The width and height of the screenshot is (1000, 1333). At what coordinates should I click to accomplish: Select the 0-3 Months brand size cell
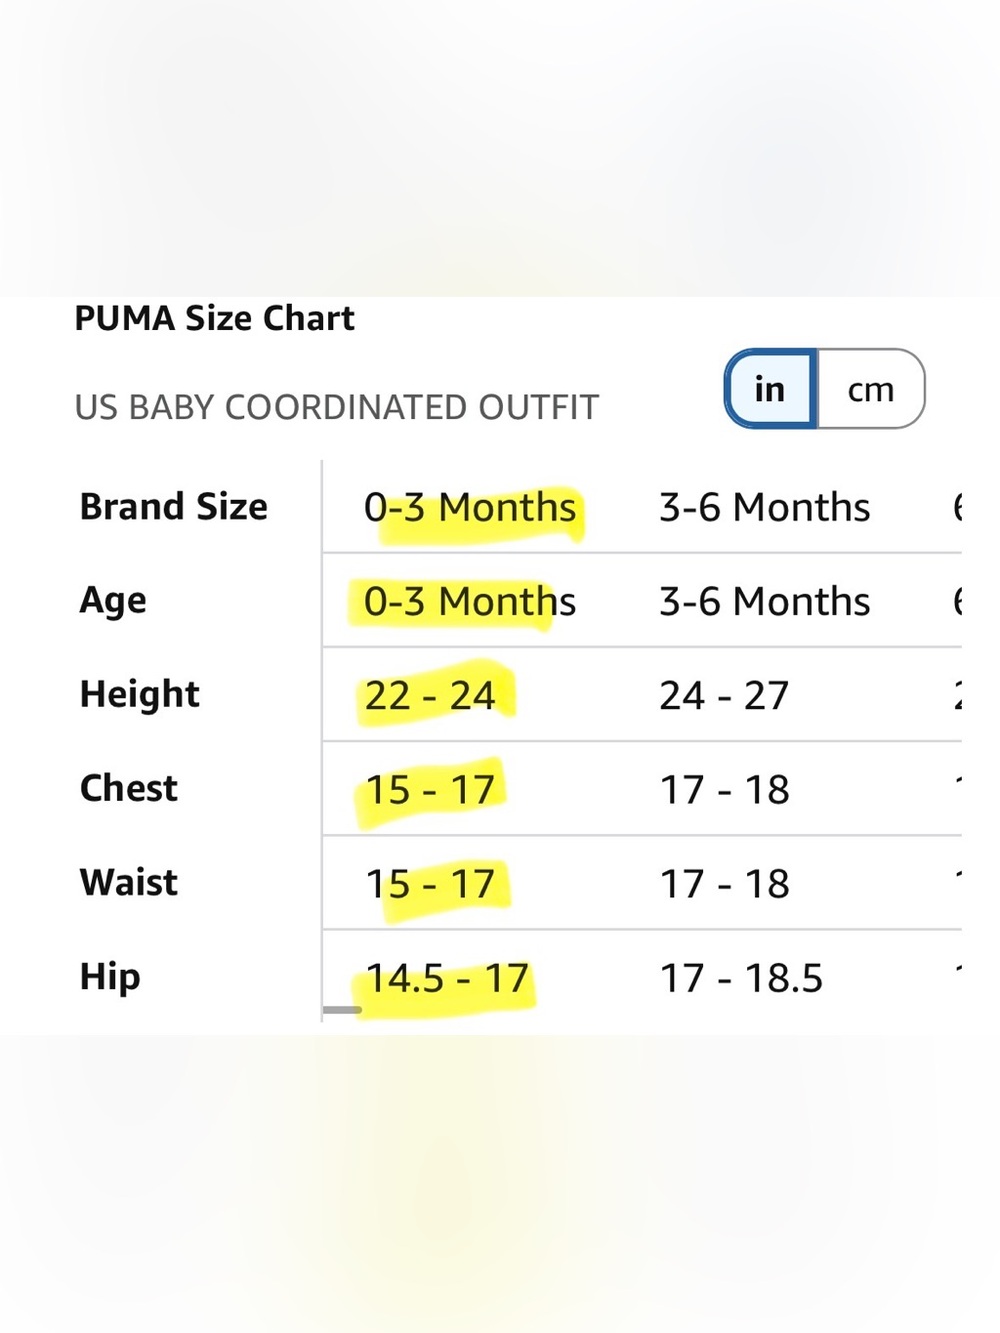click(x=470, y=508)
